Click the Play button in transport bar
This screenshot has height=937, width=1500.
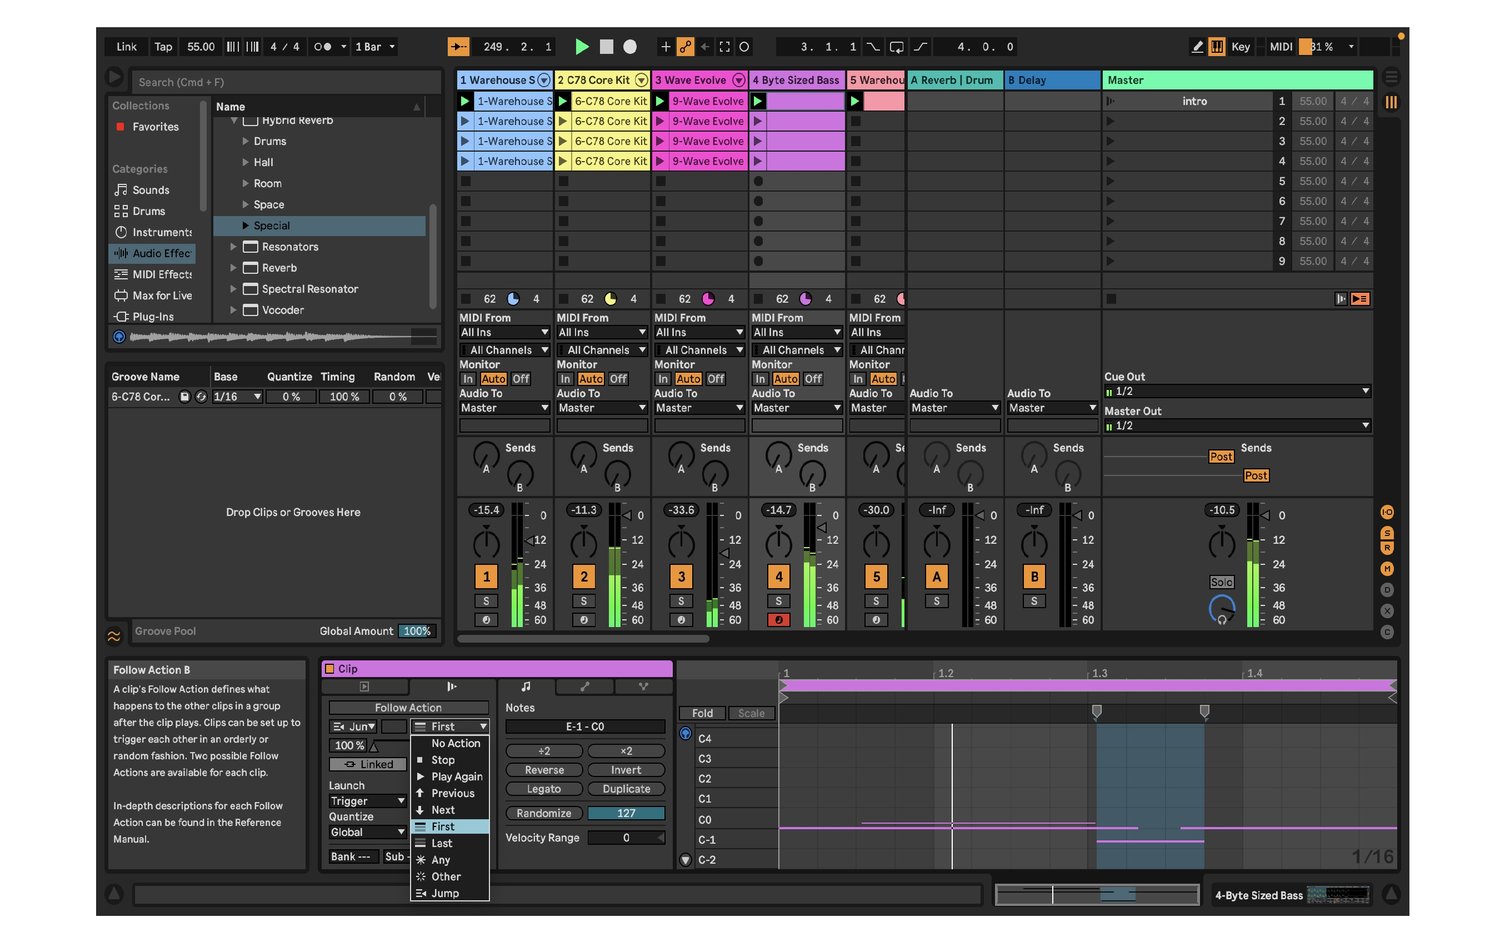582,47
